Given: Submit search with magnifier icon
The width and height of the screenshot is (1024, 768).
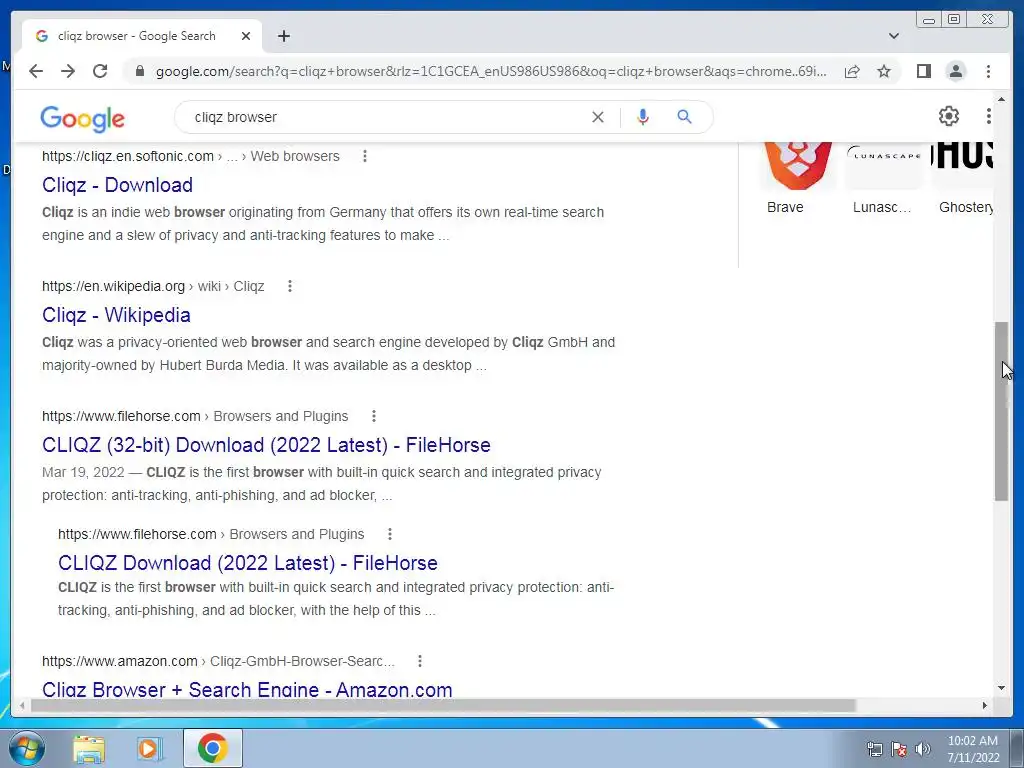Looking at the screenshot, I should [x=684, y=117].
